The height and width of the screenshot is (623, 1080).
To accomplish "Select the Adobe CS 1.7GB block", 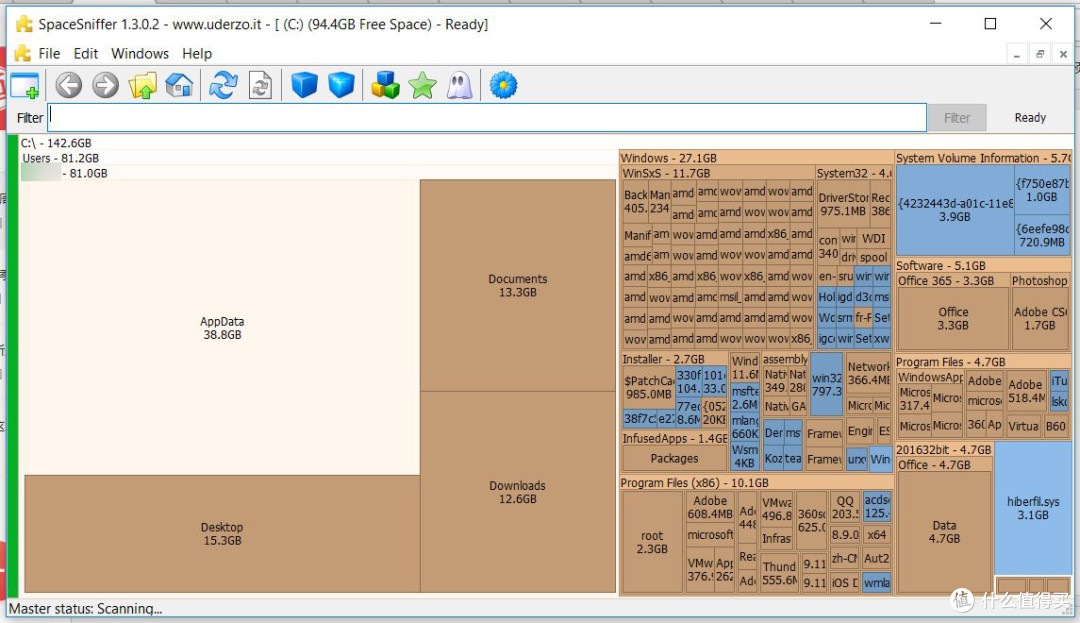I will tap(1040, 319).
